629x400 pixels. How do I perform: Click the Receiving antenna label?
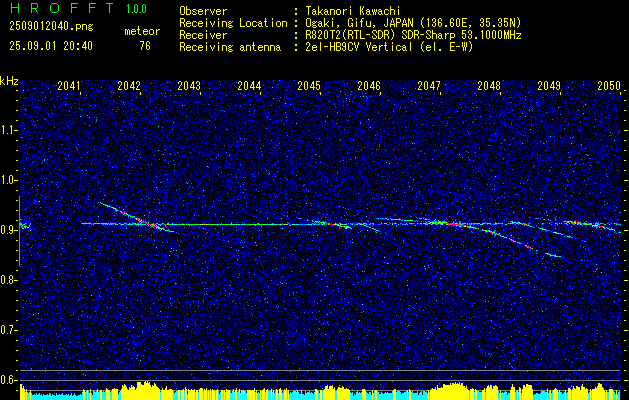230,47
